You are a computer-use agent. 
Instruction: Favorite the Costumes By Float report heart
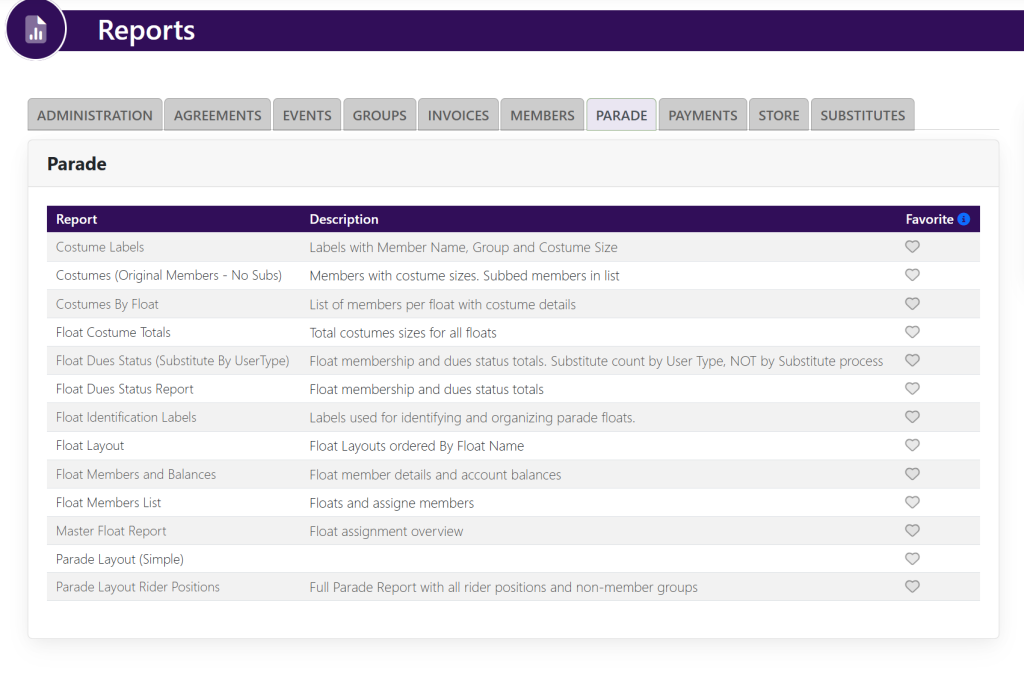(912, 304)
